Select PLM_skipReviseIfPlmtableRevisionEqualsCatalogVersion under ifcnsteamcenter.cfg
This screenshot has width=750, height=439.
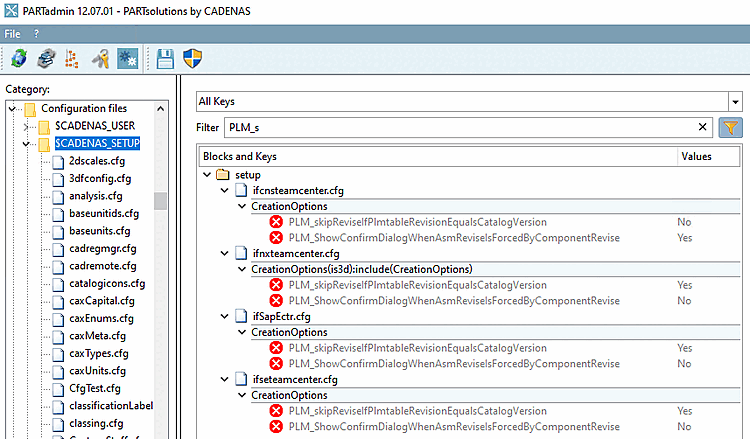(x=418, y=222)
